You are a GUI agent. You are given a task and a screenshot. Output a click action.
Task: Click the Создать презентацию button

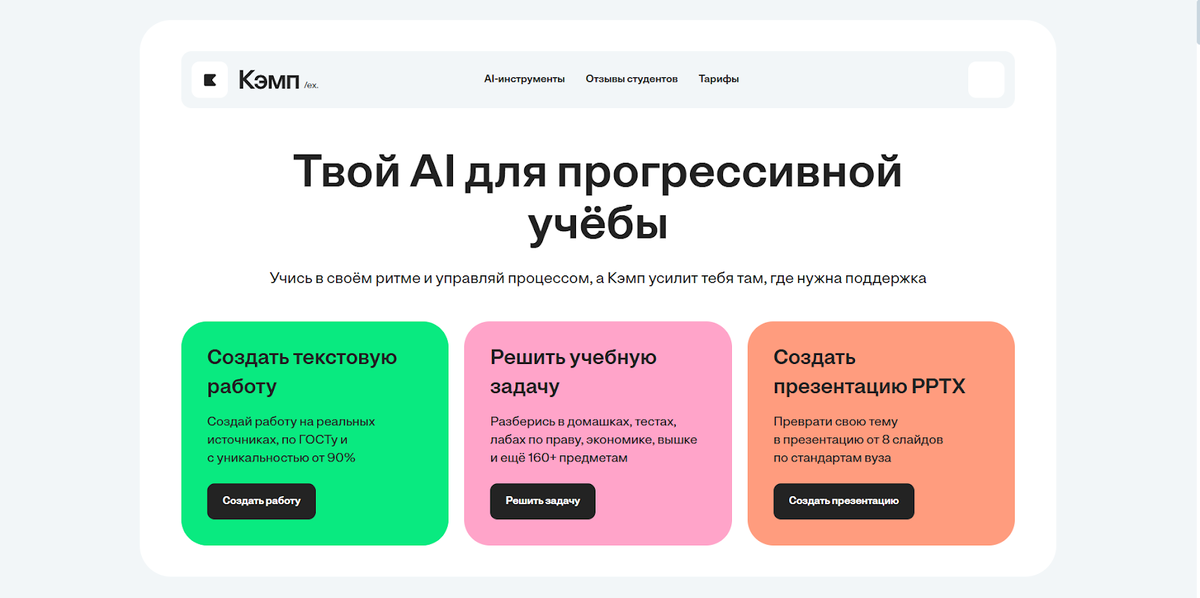(844, 501)
